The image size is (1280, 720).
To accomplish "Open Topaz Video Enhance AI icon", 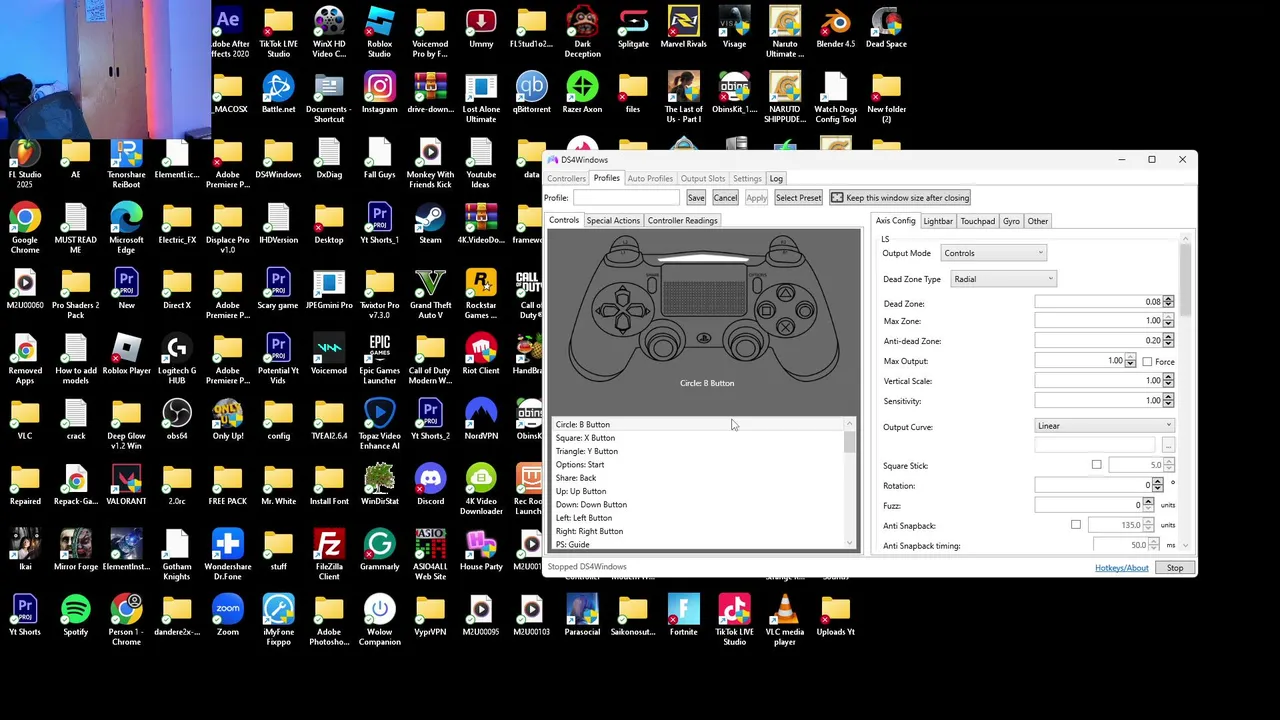I will point(379,425).
